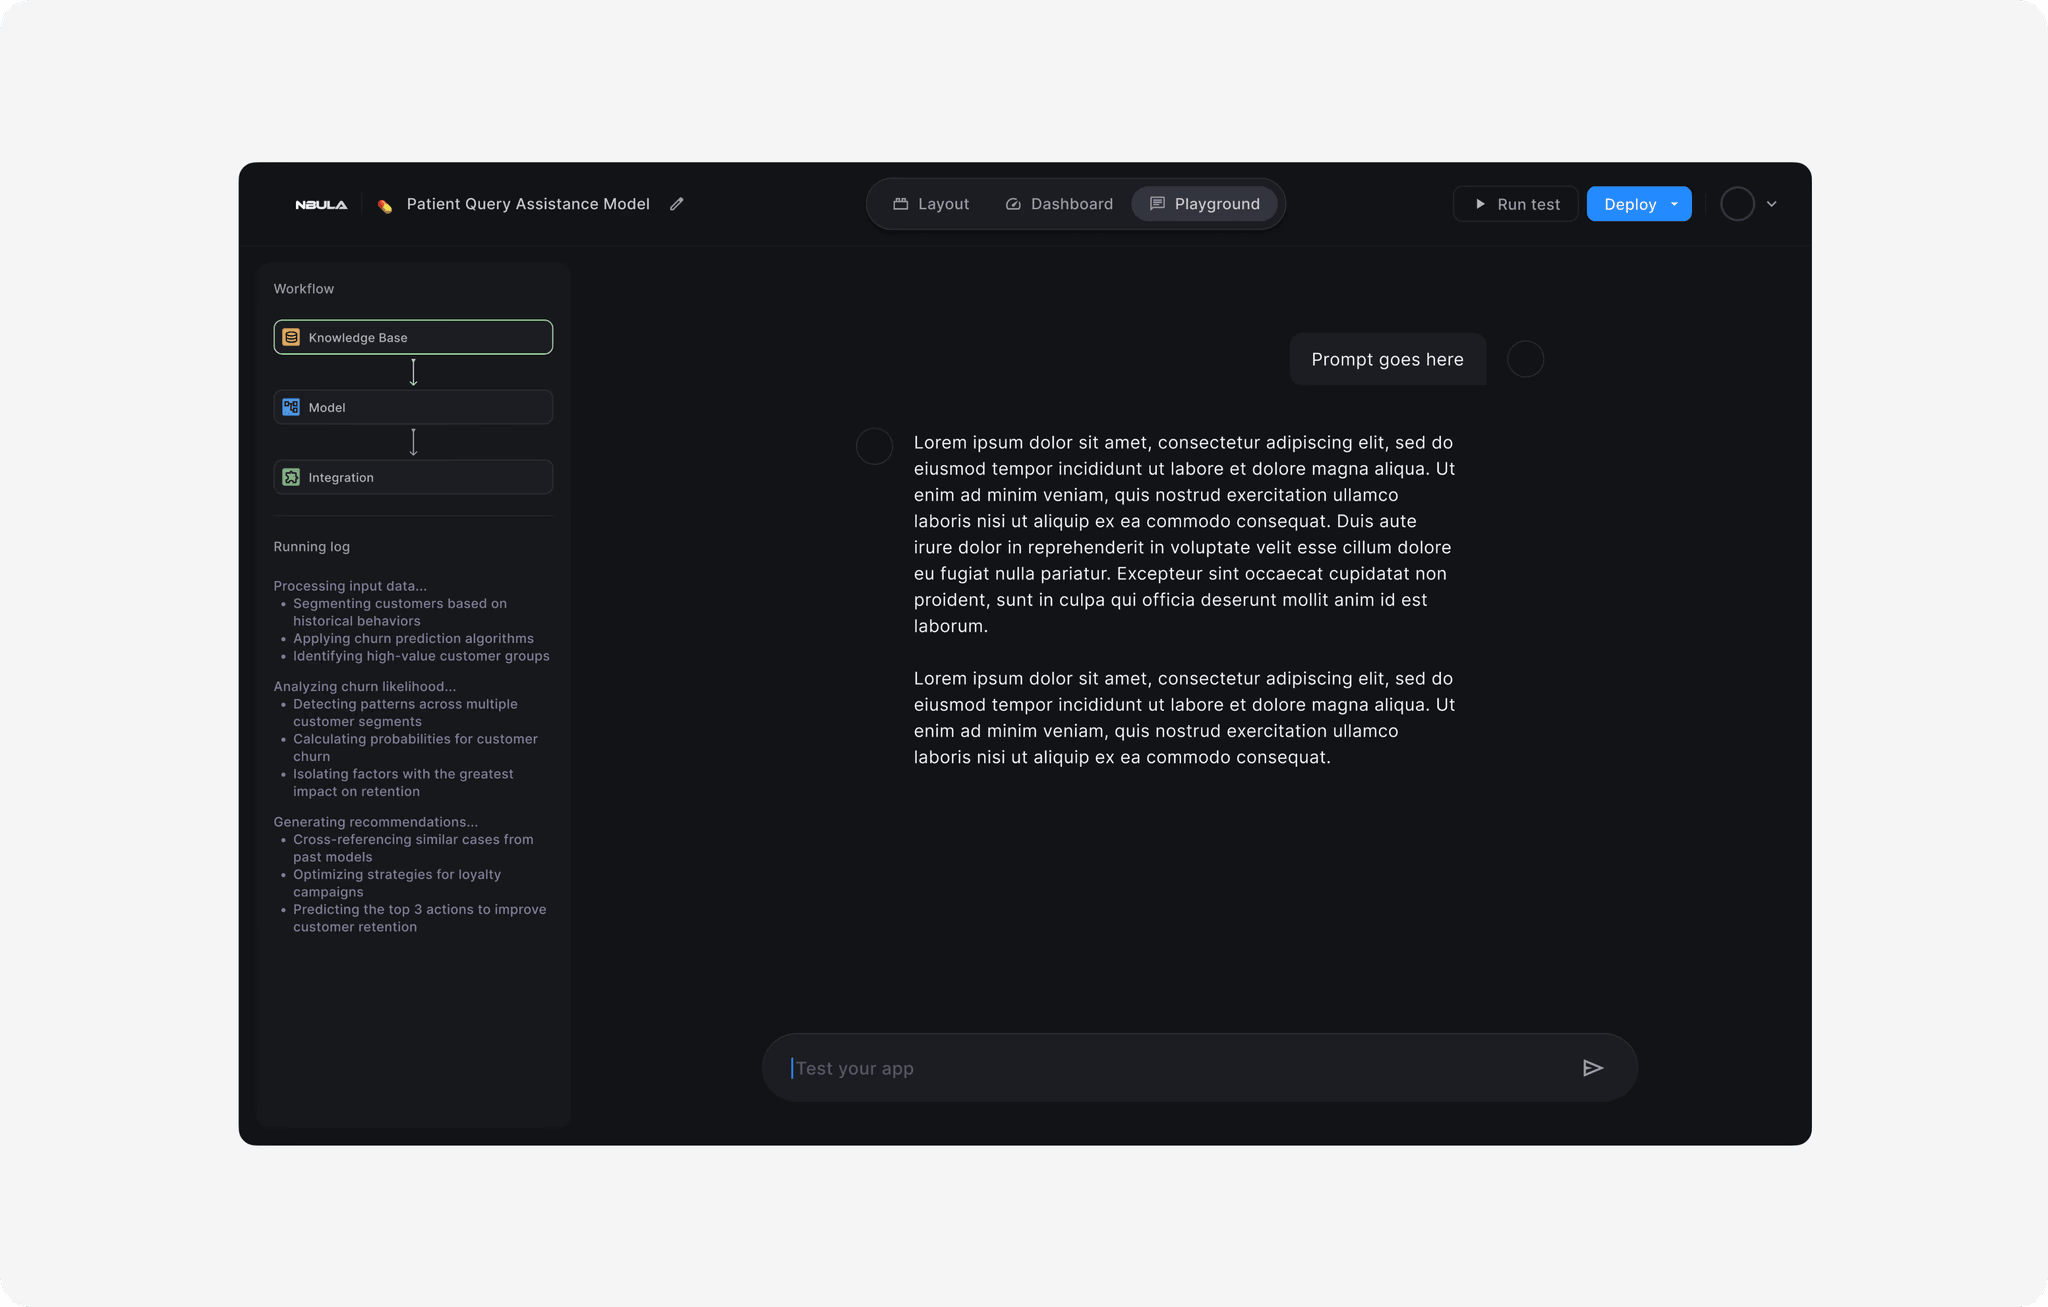Screen dimensions: 2048x1307
Task: Click the pencil icon to rename the model
Action: click(x=676, y=203)
